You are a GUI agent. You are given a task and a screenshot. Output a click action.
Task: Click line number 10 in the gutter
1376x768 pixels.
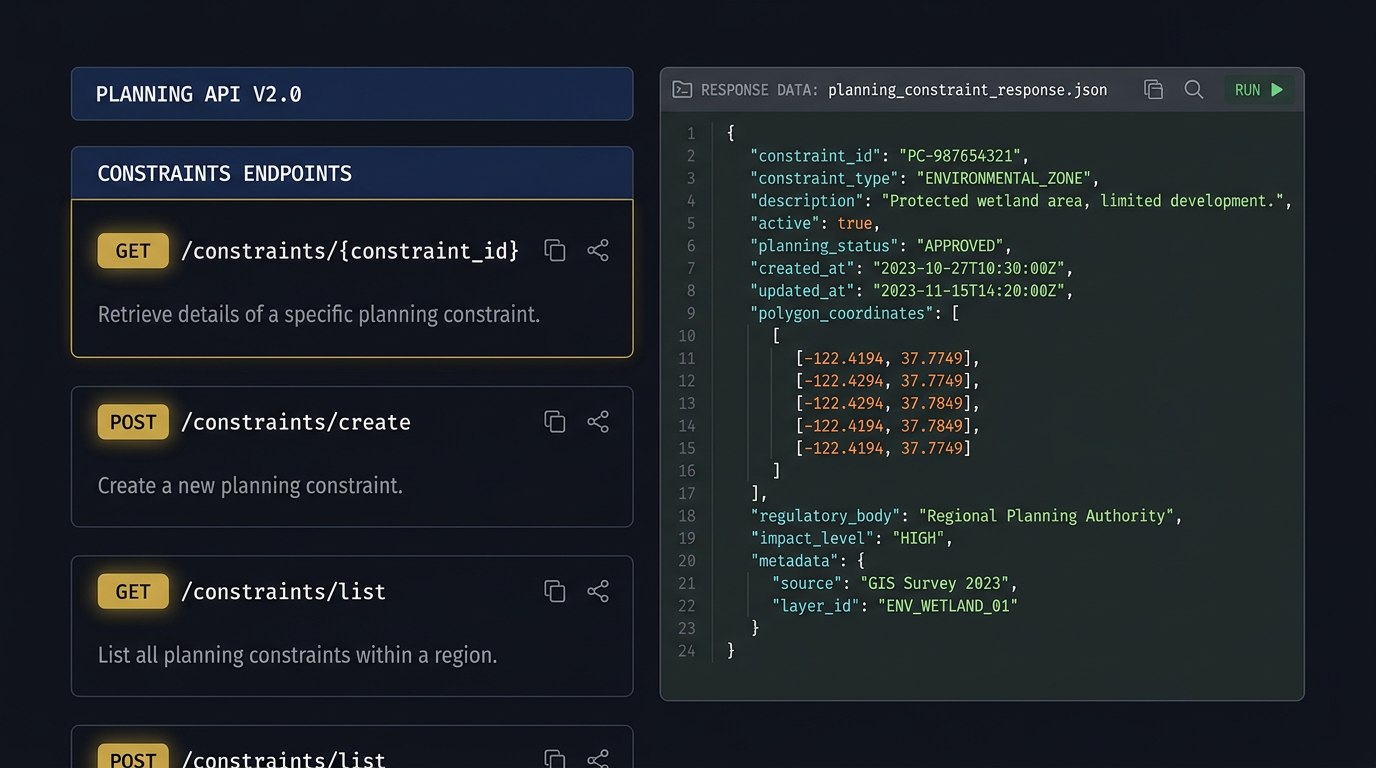tap(686, 336)
